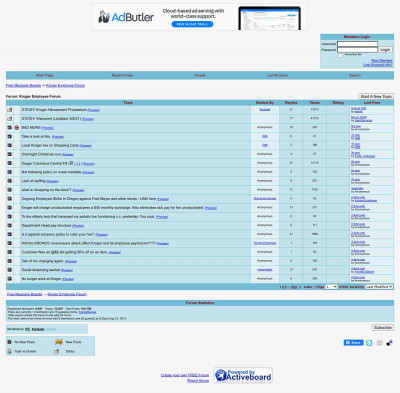
Task: Open the 'Overnight Christmas eve' topic
Action: (41, 154)
